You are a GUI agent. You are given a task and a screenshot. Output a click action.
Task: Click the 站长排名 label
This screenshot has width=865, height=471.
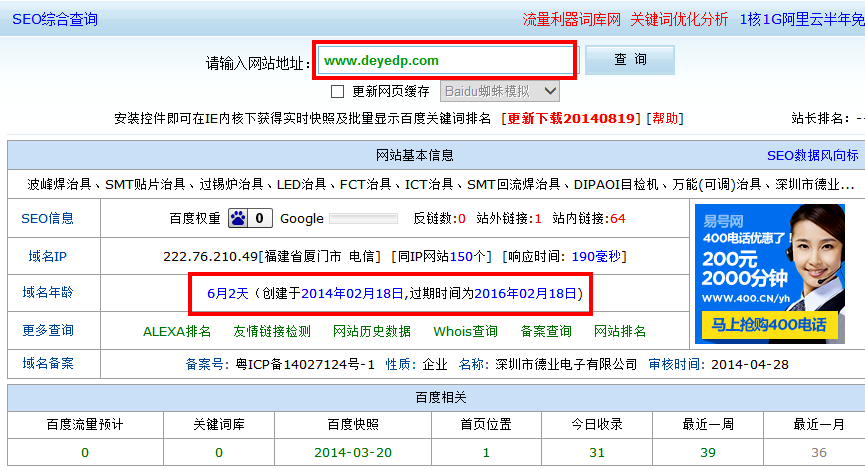tap(819, 119)
